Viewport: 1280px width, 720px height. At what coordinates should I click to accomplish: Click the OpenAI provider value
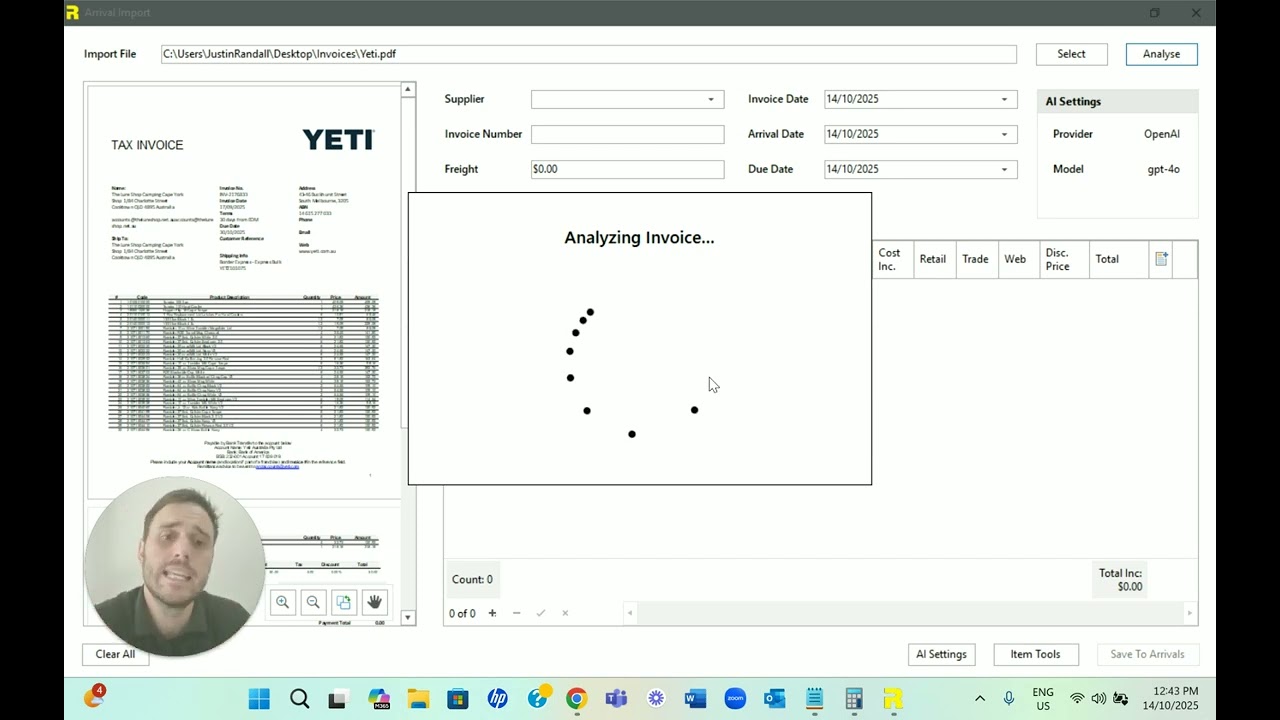(1162, 134)
